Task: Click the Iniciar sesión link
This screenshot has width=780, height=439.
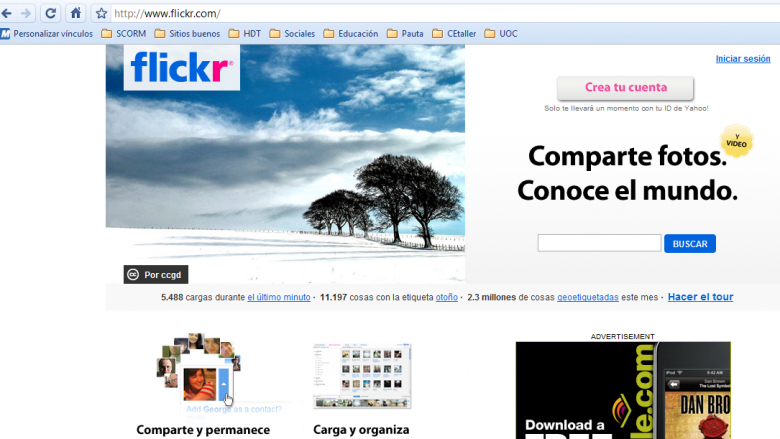Action: (743, 59)
